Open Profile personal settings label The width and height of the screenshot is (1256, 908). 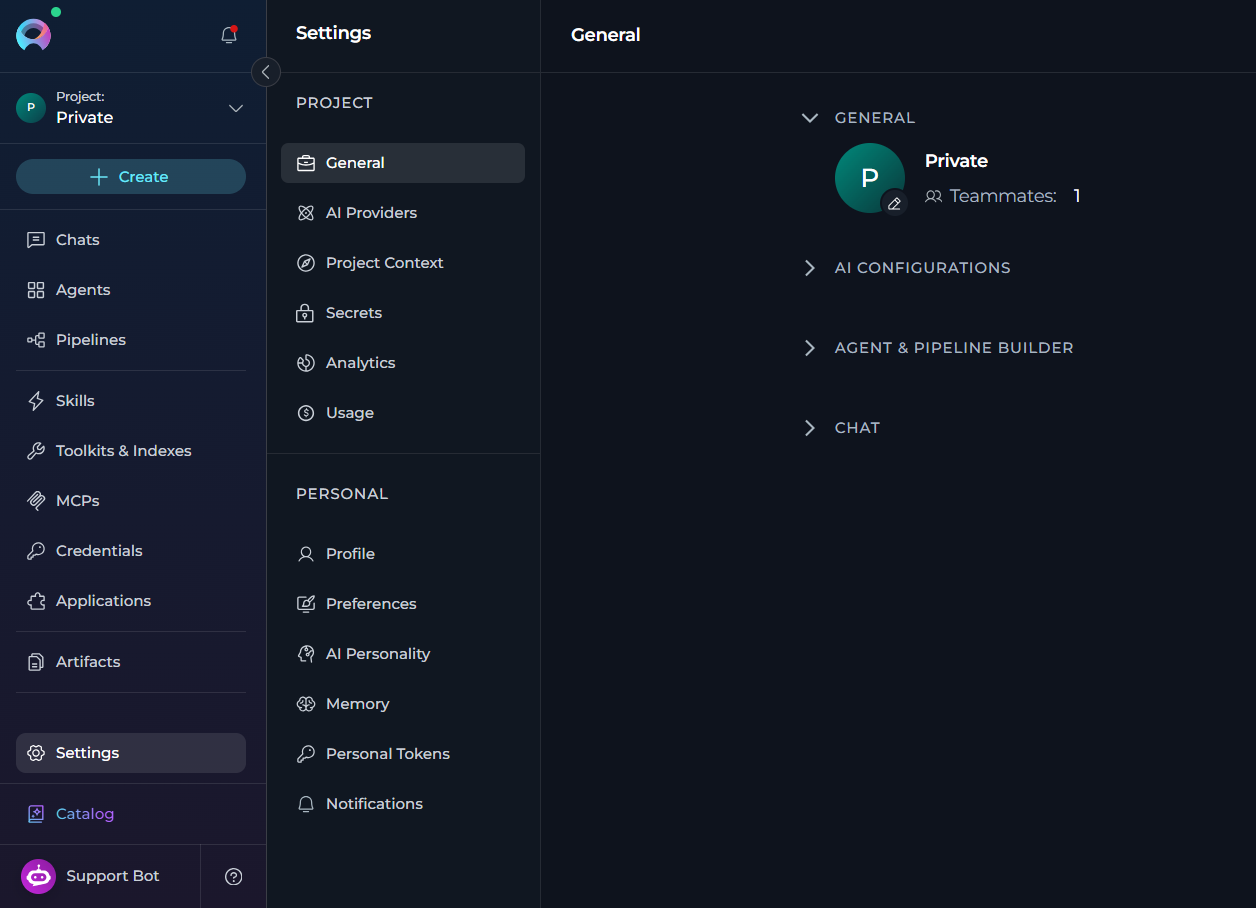pos(350,554)
